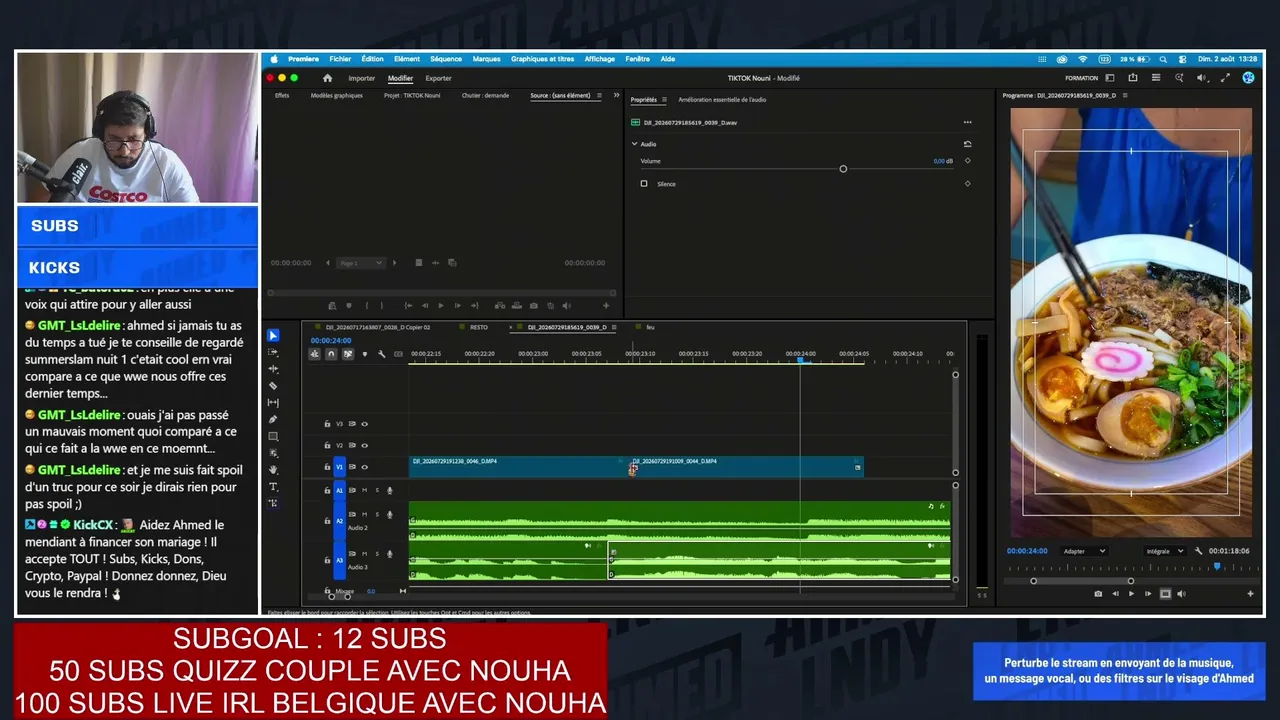Screen dimensions: 1280x720
Task: Open the active sequence tab panel menu
Action: (613, 327)
